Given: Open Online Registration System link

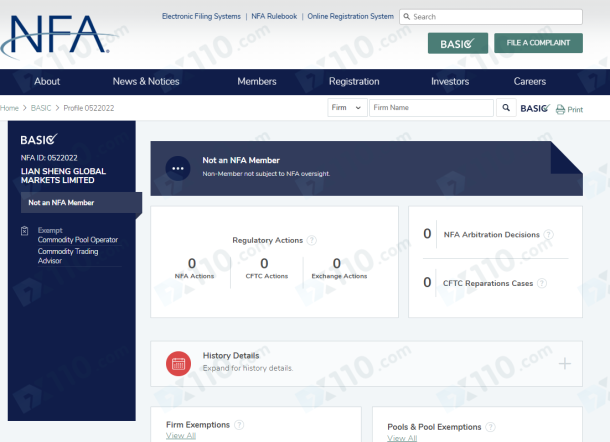Looking at the screenshot, I should pyautogui.click(x=351, y=16).
